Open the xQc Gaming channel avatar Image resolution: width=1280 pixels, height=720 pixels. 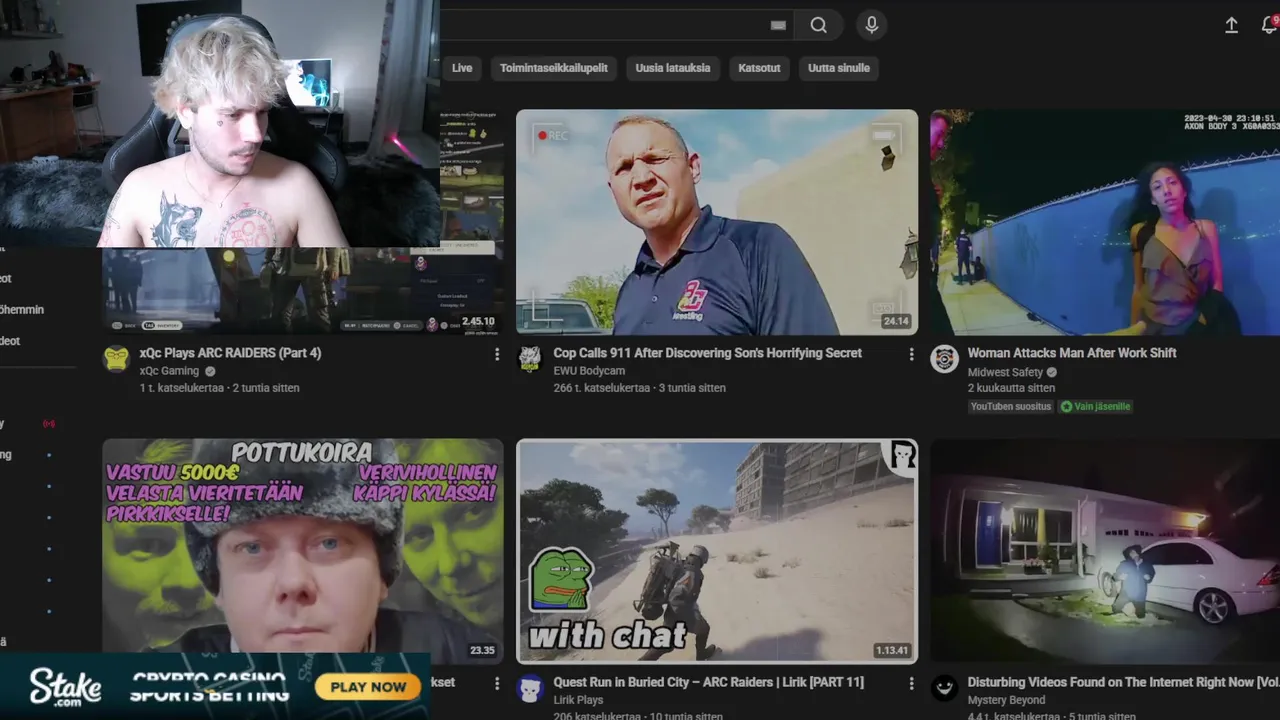[117, 359]
